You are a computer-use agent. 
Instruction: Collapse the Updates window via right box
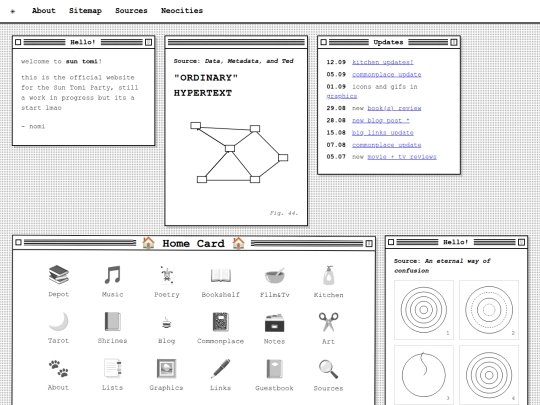click(x=454, y=42)
